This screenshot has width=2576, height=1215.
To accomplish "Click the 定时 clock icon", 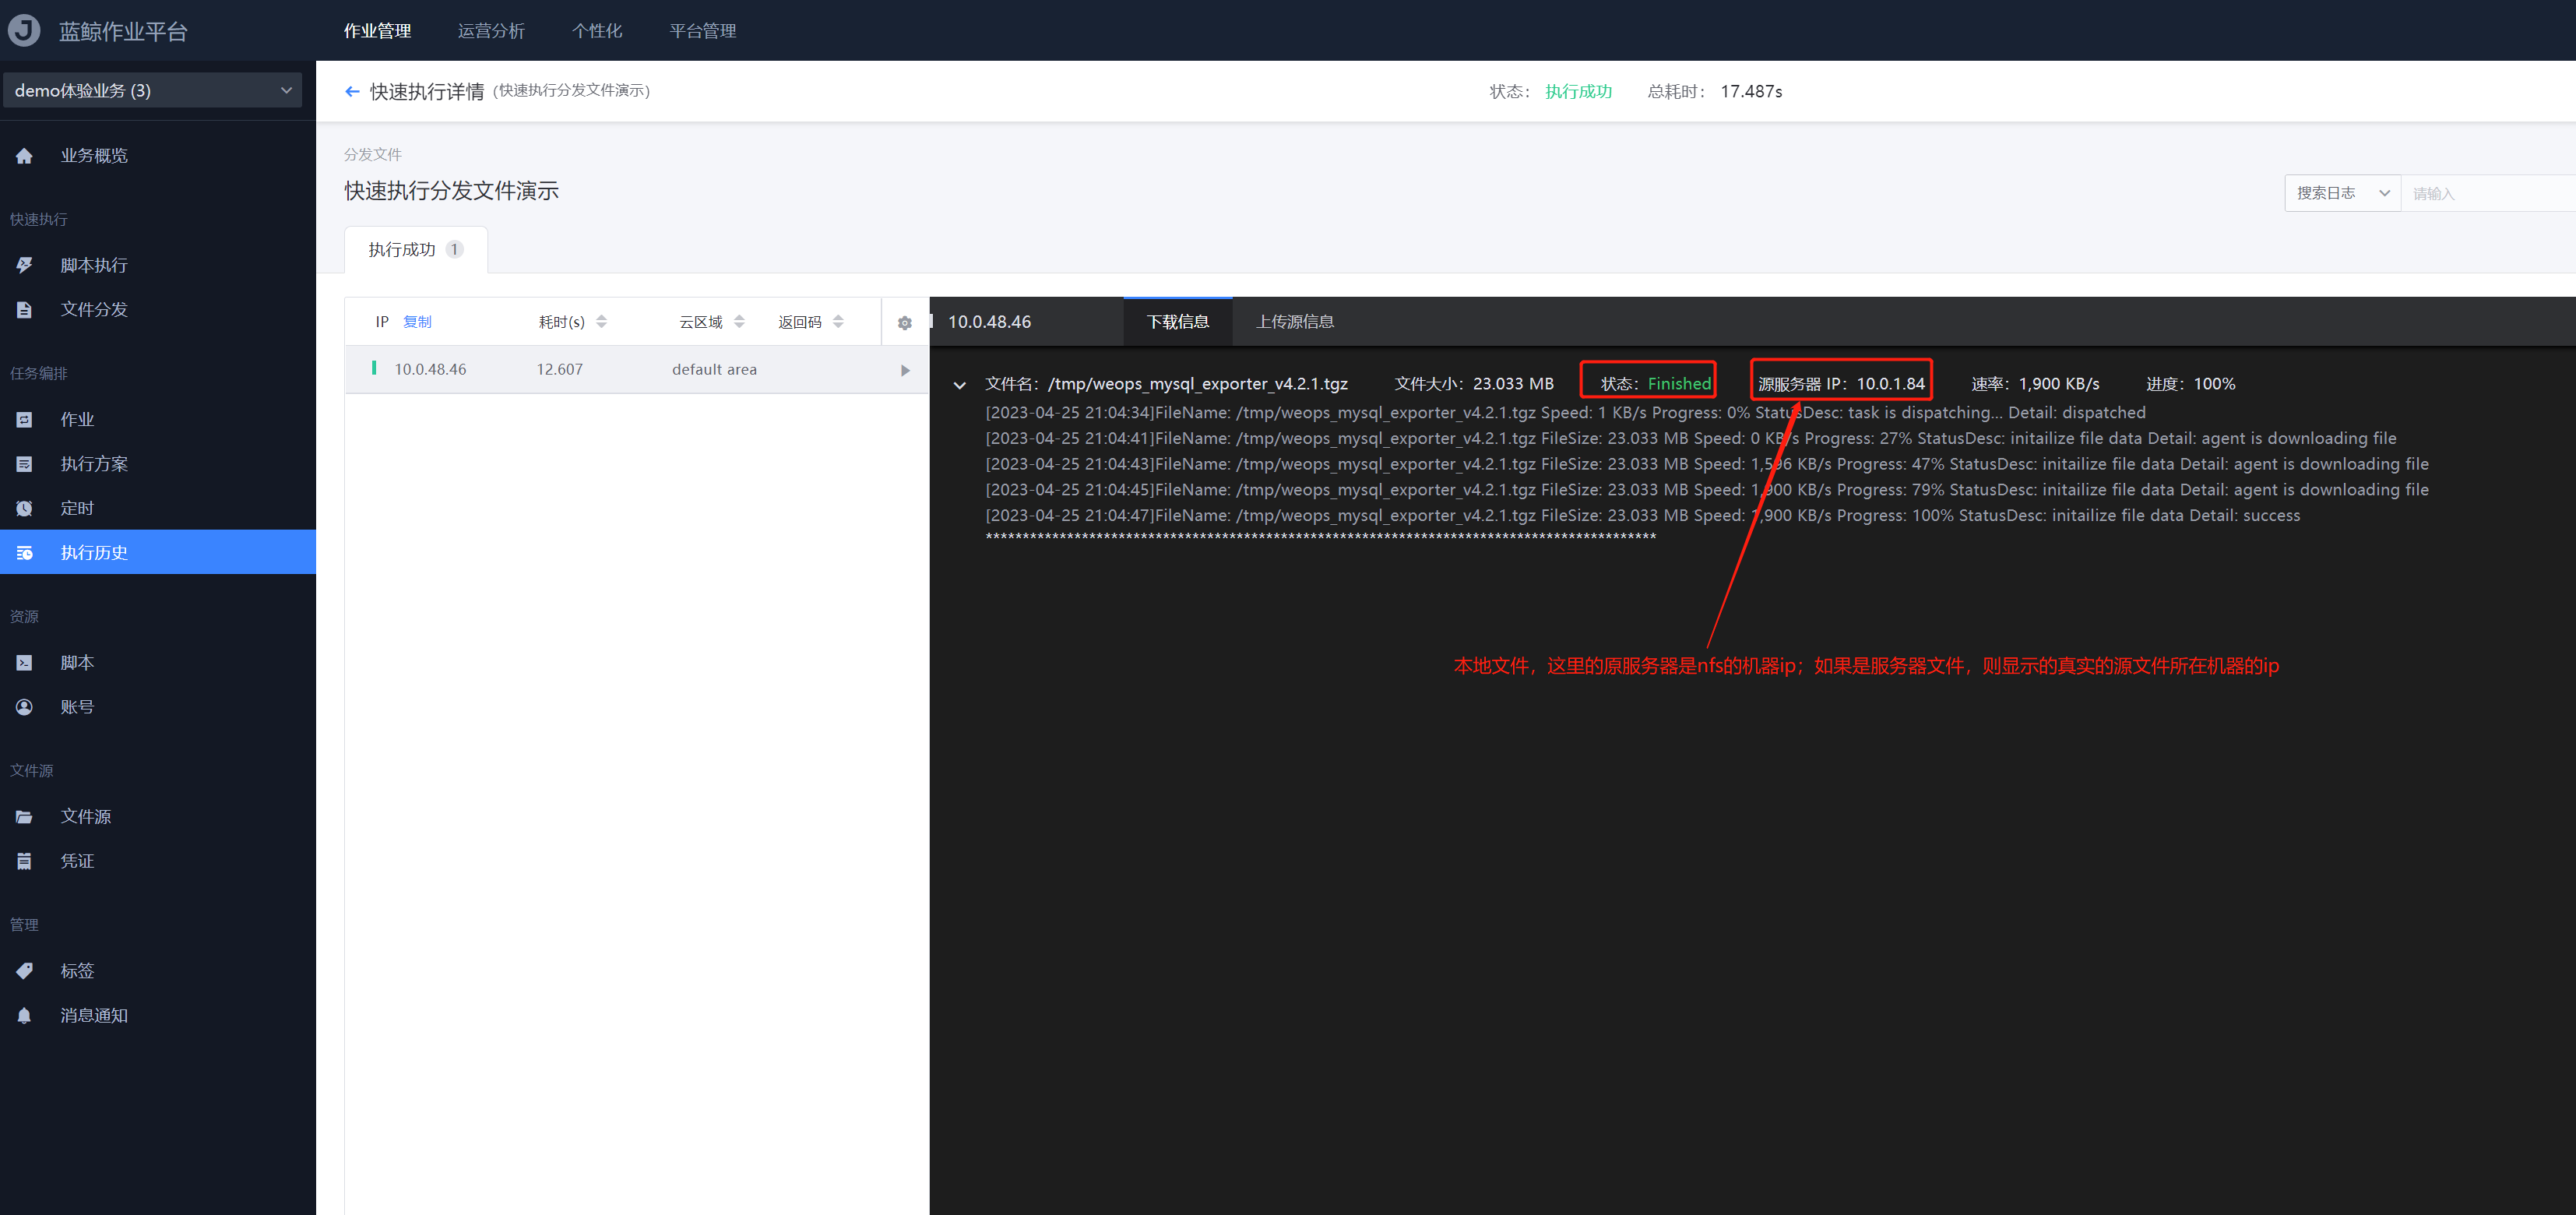I will 25,508.
